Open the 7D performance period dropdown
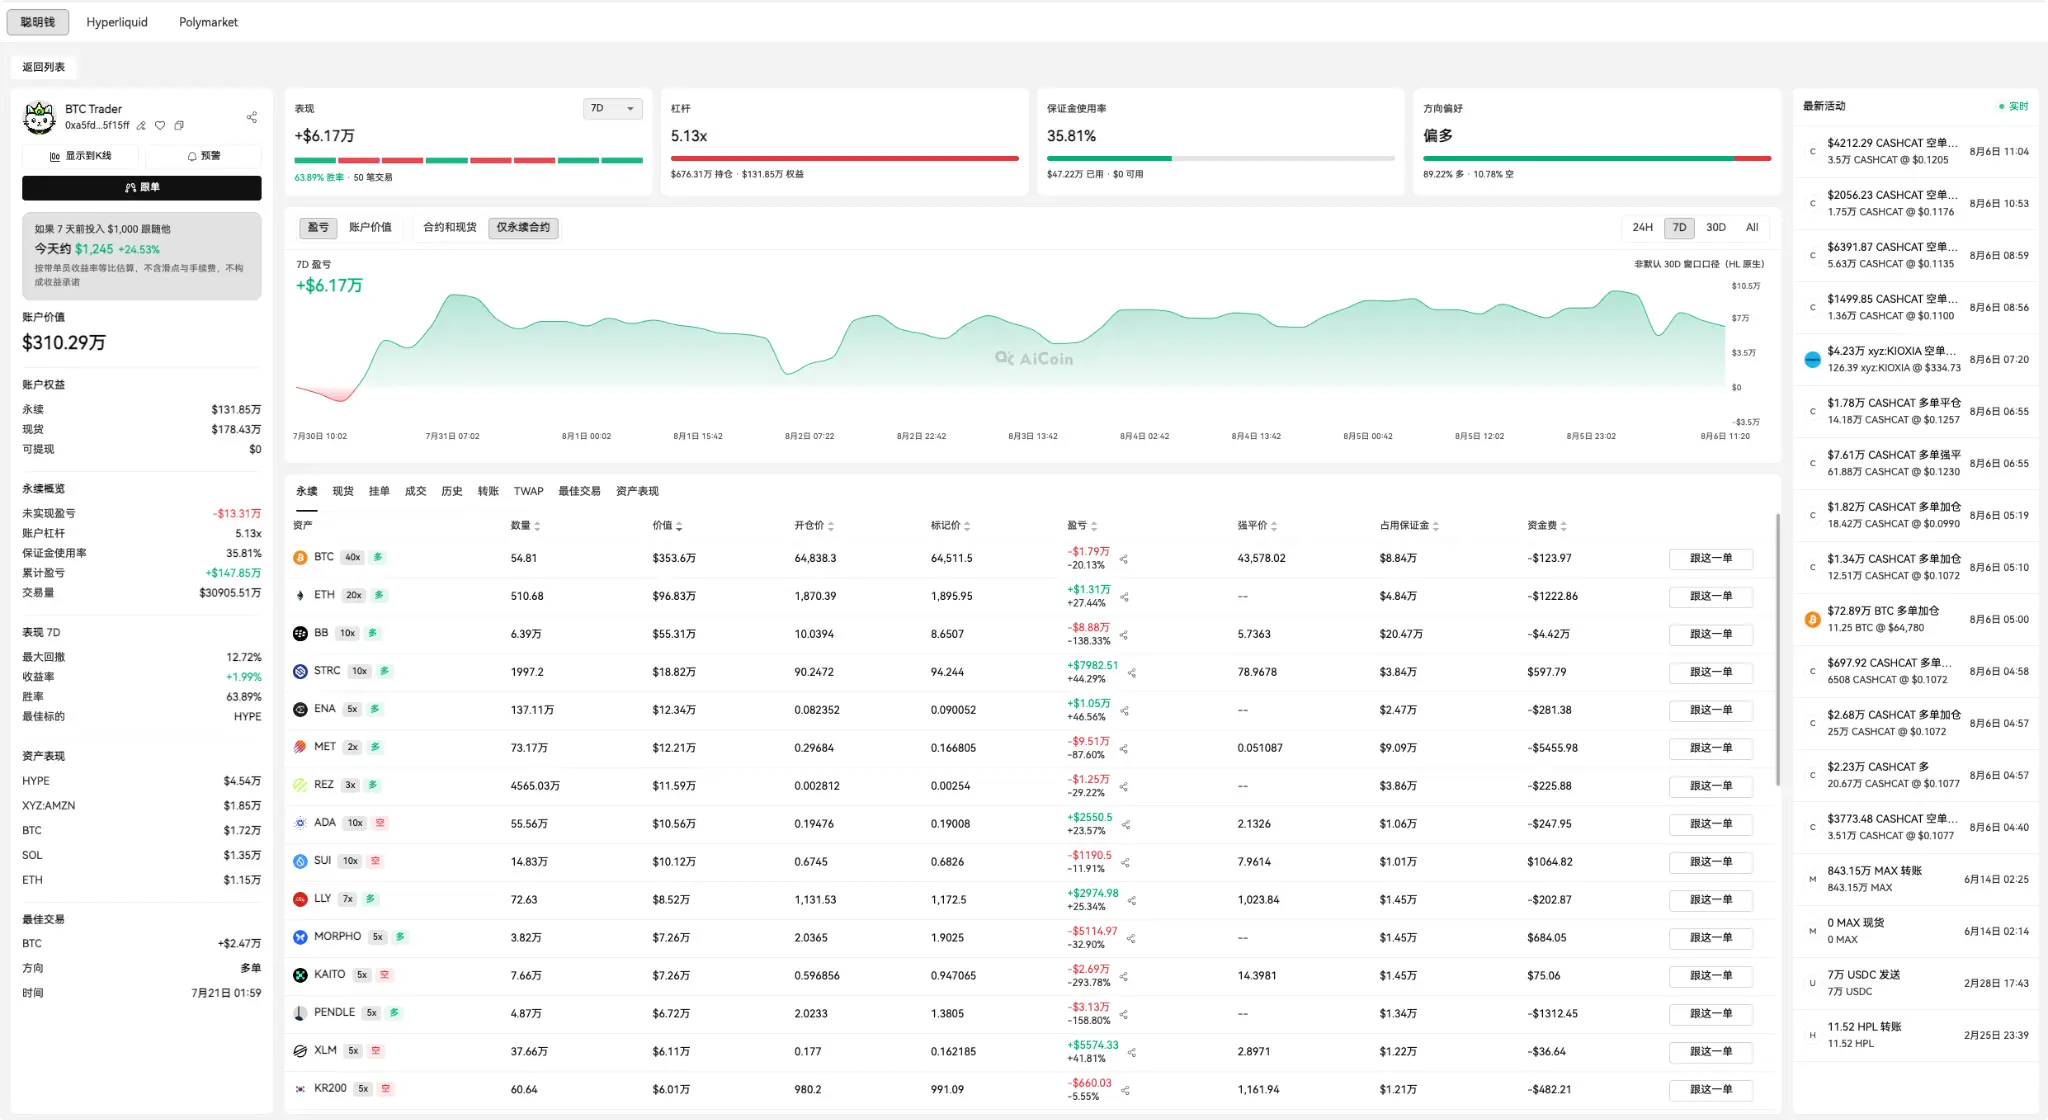The image size is (2048, 1120). tap(612, 109)
